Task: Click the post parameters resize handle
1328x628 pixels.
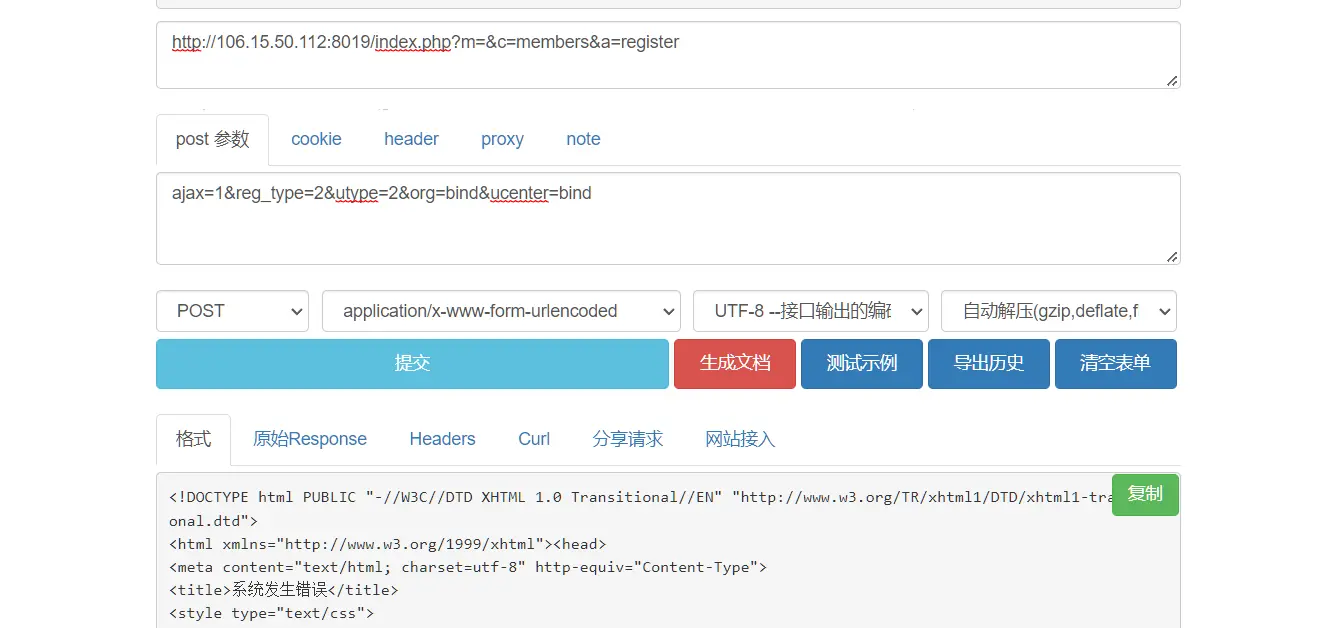Action: coord(1172,256)
